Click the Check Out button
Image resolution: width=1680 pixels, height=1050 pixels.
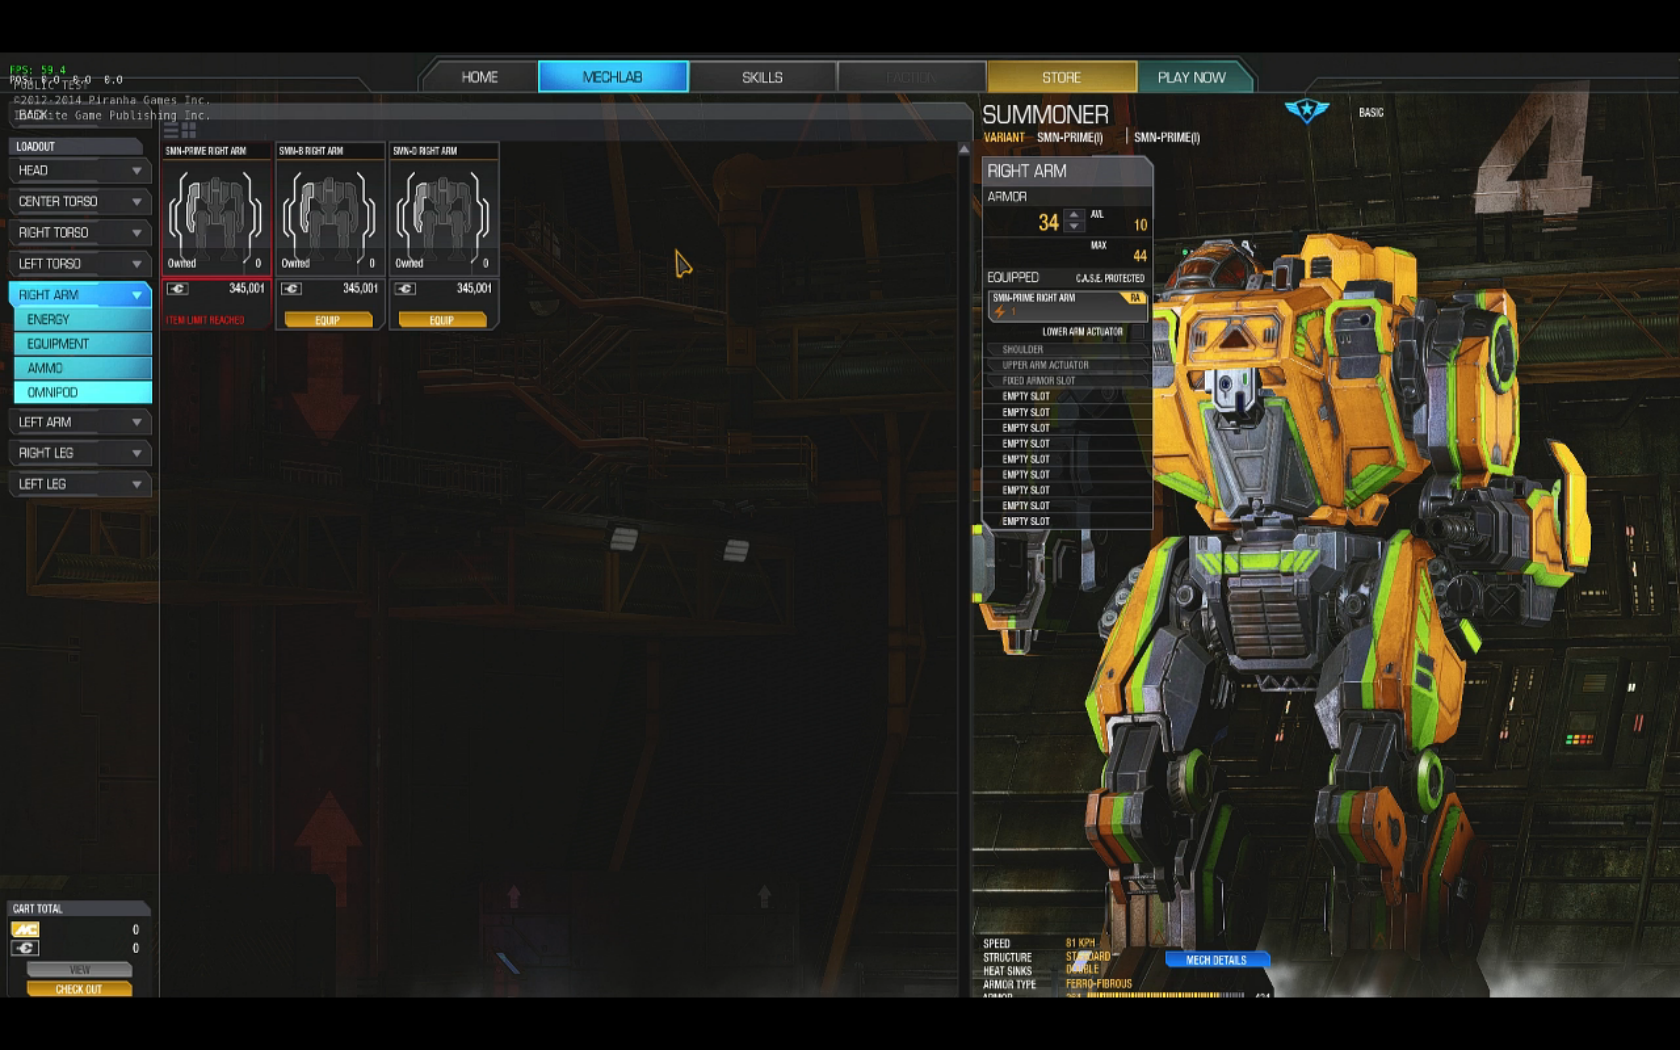79,989
